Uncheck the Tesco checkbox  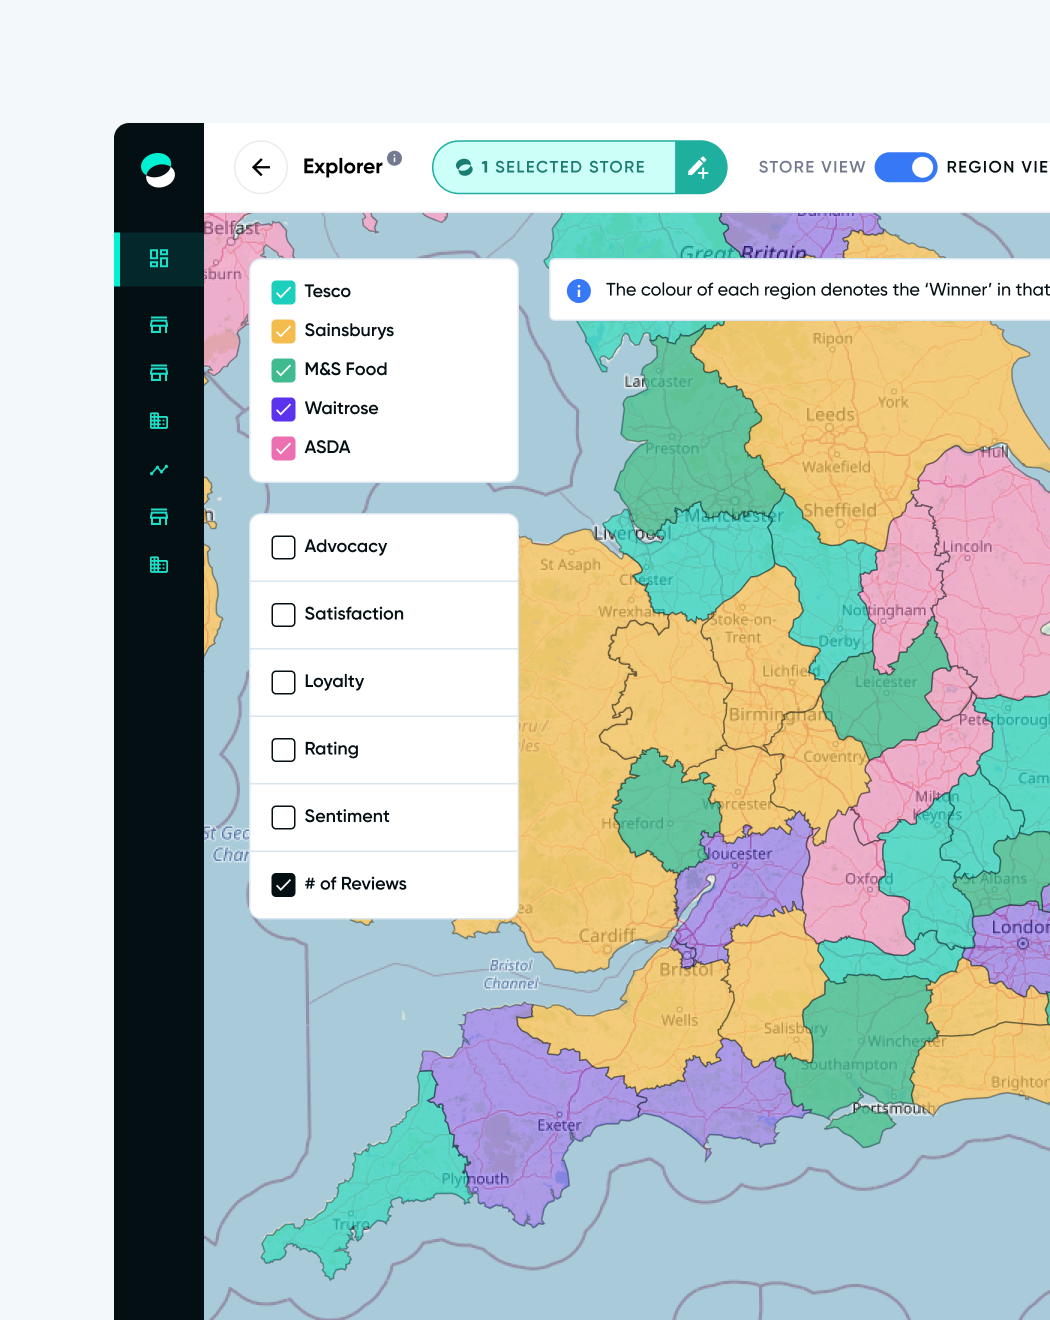(x=284, y=292)
